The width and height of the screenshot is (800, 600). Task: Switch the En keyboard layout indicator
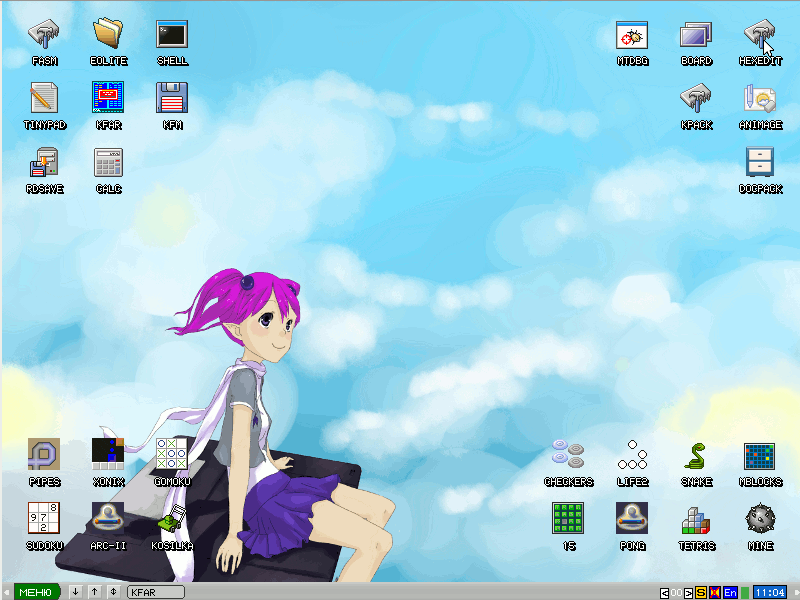[x=730, y=592]
